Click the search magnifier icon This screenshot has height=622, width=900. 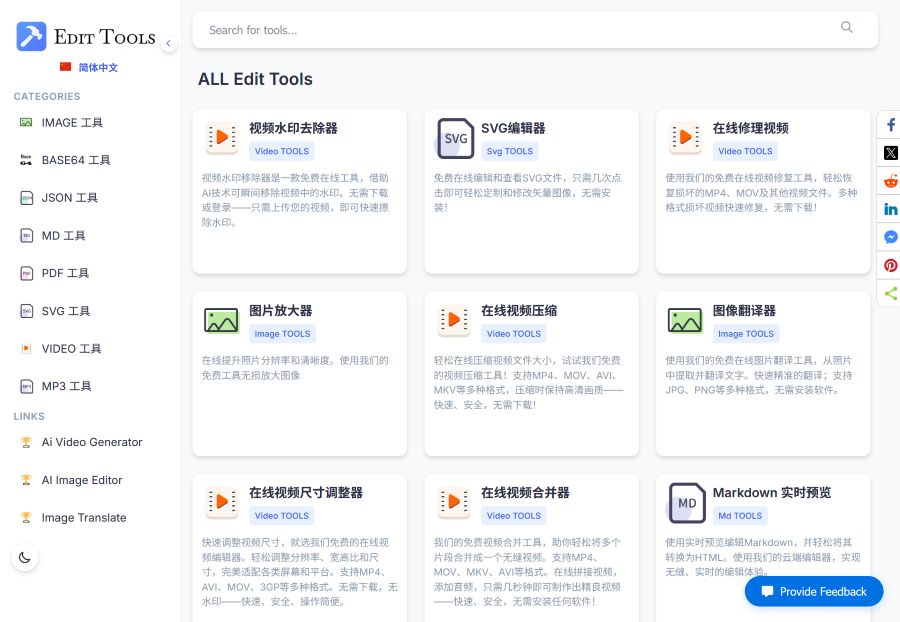click(x=847, y=29)
